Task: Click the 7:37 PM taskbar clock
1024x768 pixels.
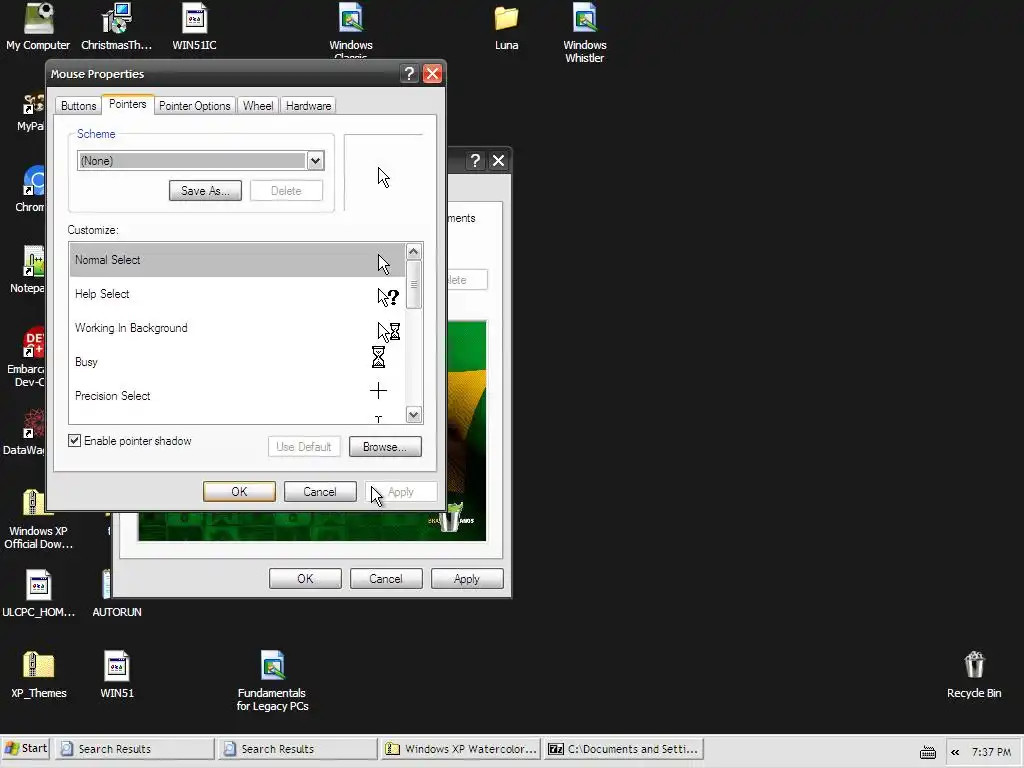Action: 991,752
